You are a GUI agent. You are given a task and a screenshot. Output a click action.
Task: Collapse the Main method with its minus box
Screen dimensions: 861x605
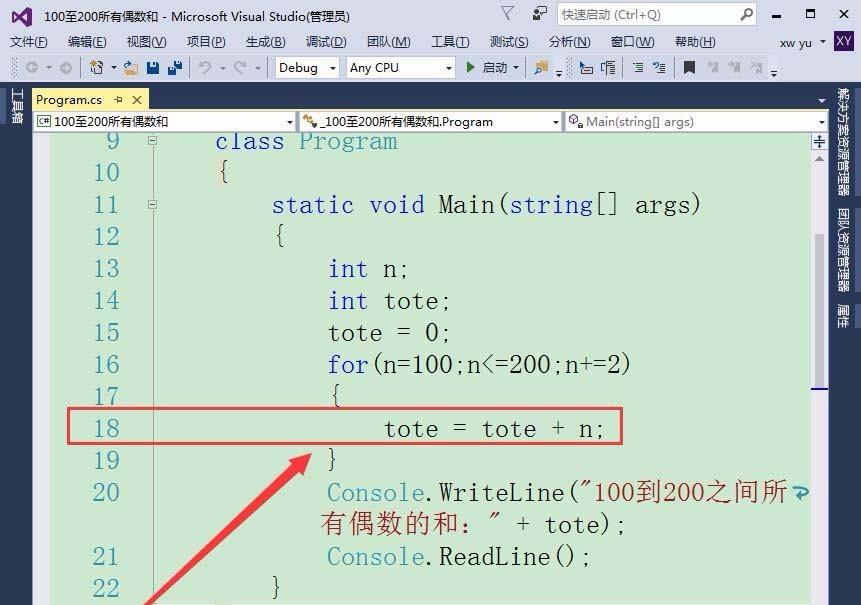point(153,204)
